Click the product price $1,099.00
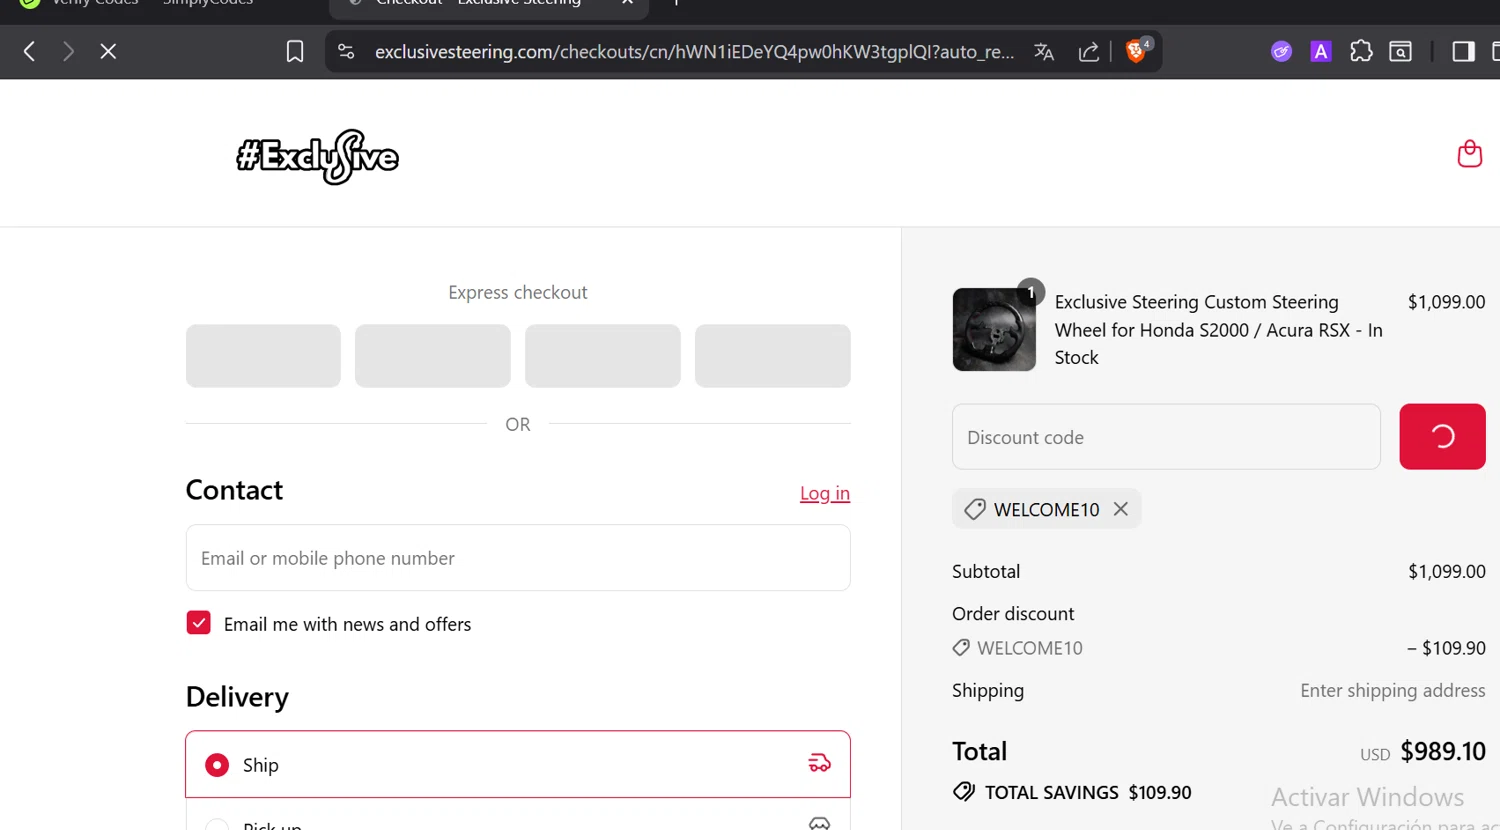Image resolution: width=1500 pixels, height=830 pixels. click(1446, 302)
